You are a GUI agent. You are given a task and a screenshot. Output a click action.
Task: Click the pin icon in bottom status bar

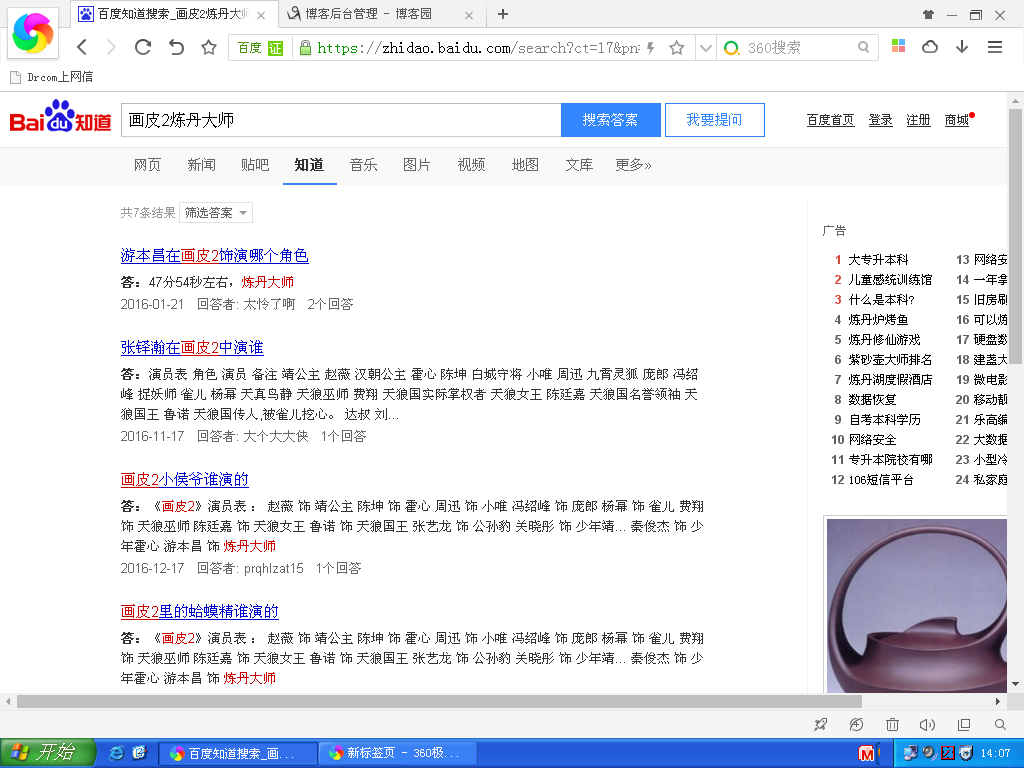point(821,724)
